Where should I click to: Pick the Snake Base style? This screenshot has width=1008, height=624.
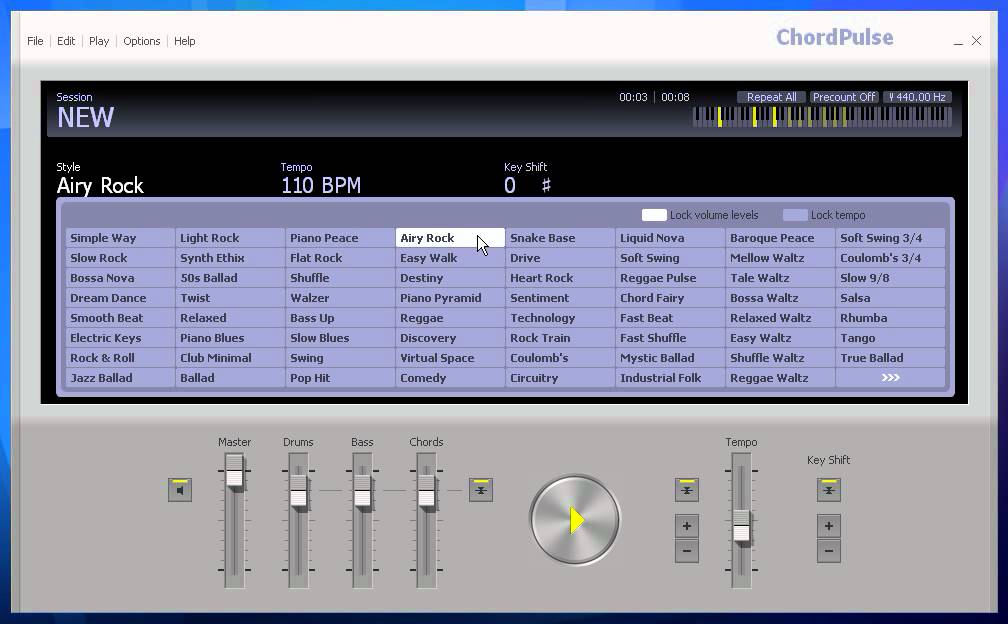[x=560, y=238]
